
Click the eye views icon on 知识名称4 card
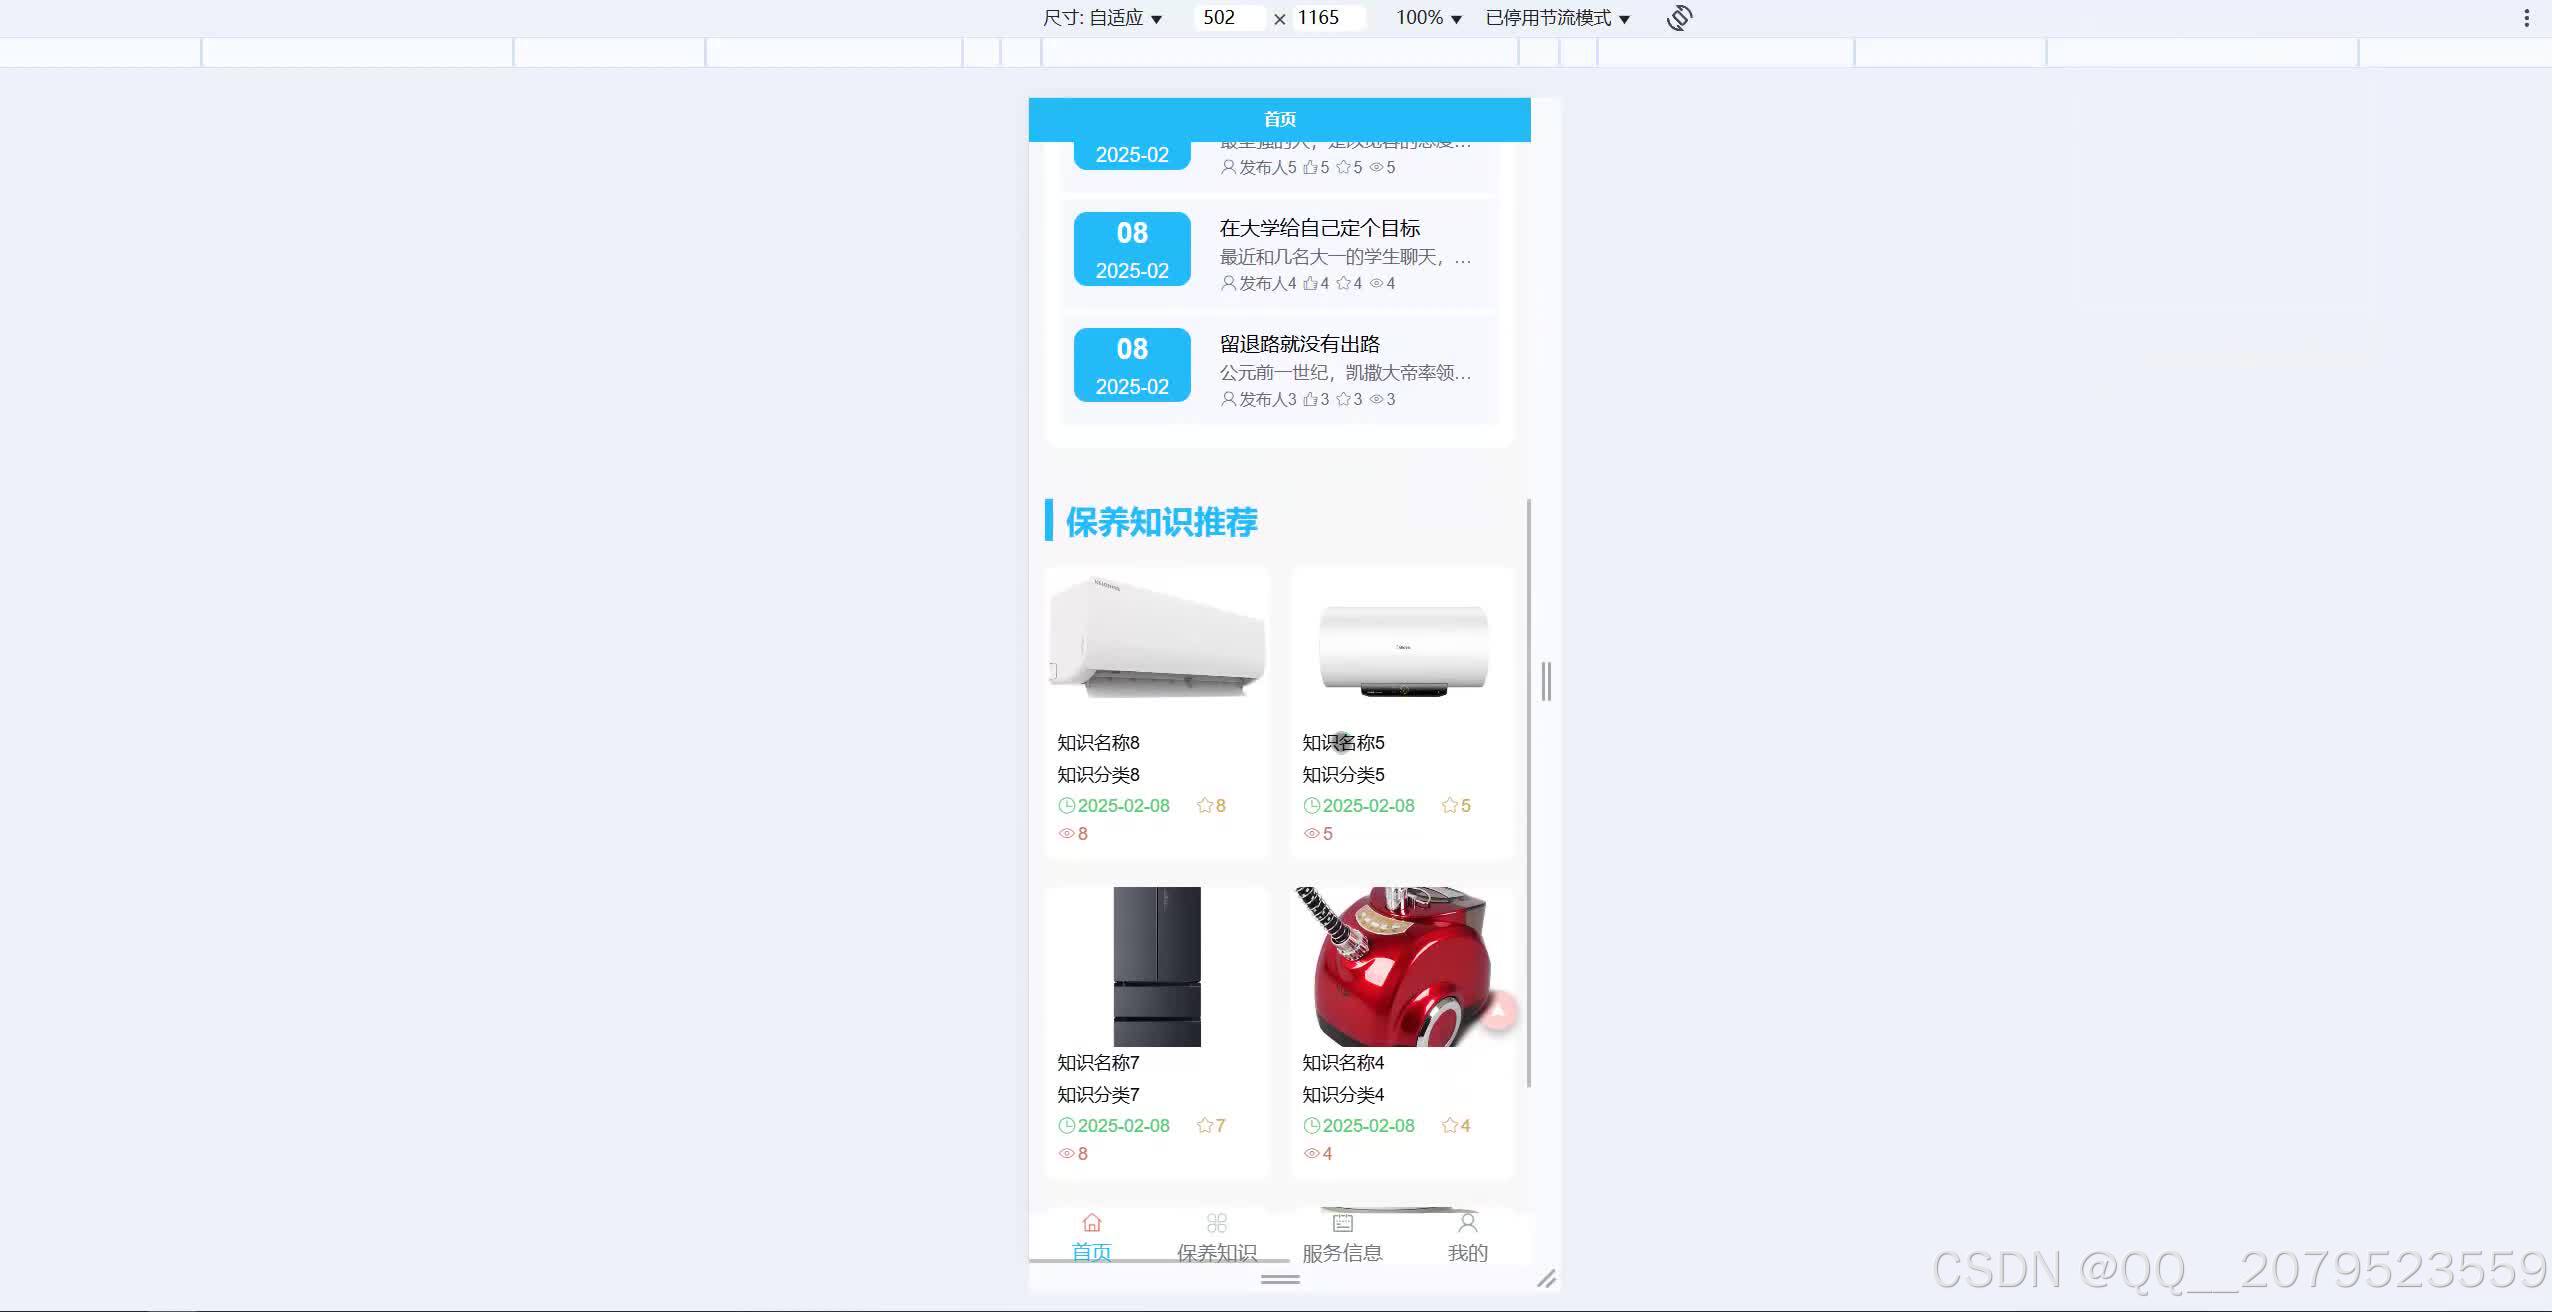click(x=1311, y=1153)
